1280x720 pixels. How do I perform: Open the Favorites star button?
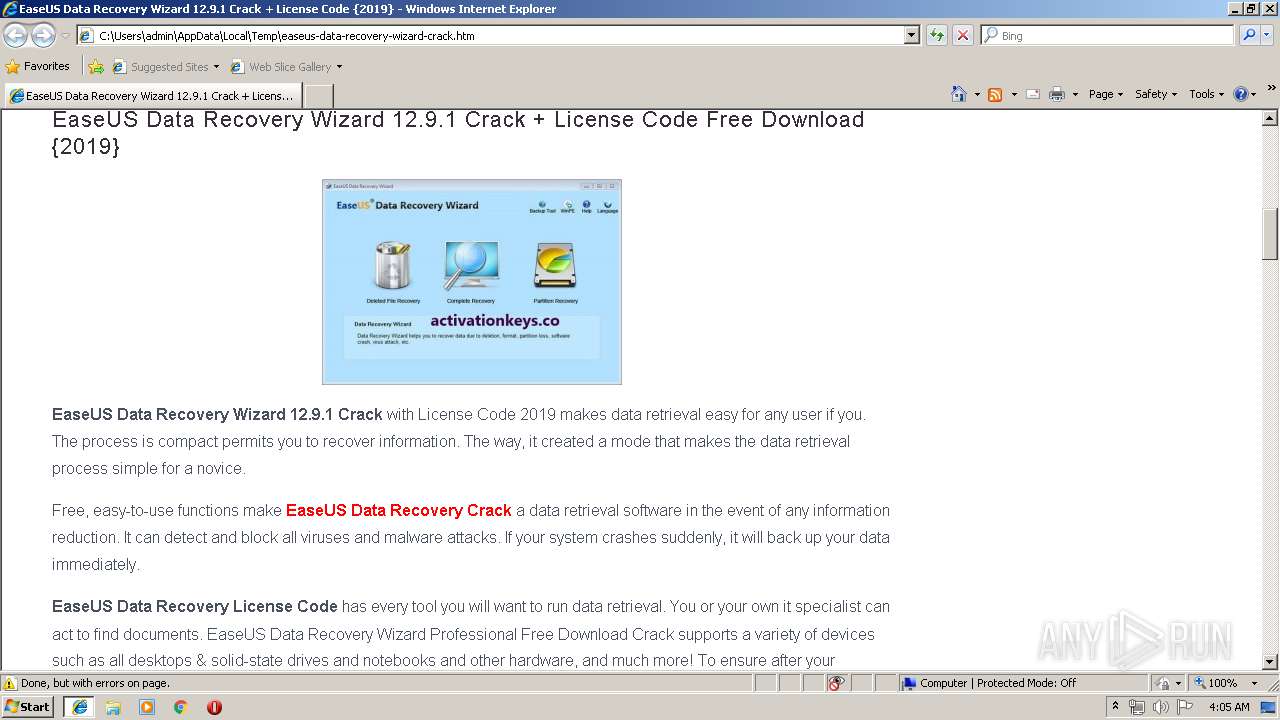pyautogui.click(x=38, y=66)
